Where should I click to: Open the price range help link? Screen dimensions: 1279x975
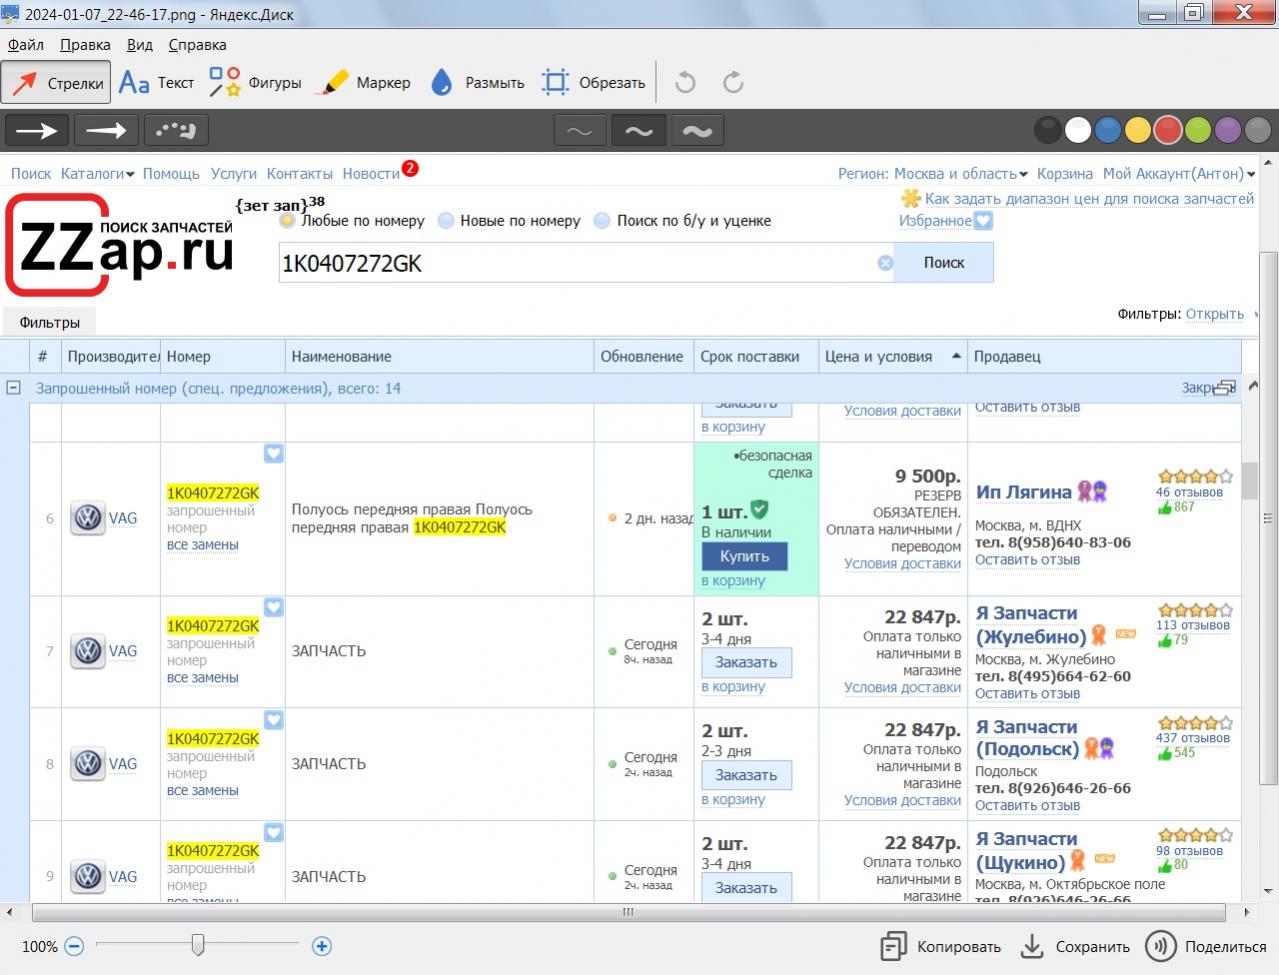pos(1089,199)
